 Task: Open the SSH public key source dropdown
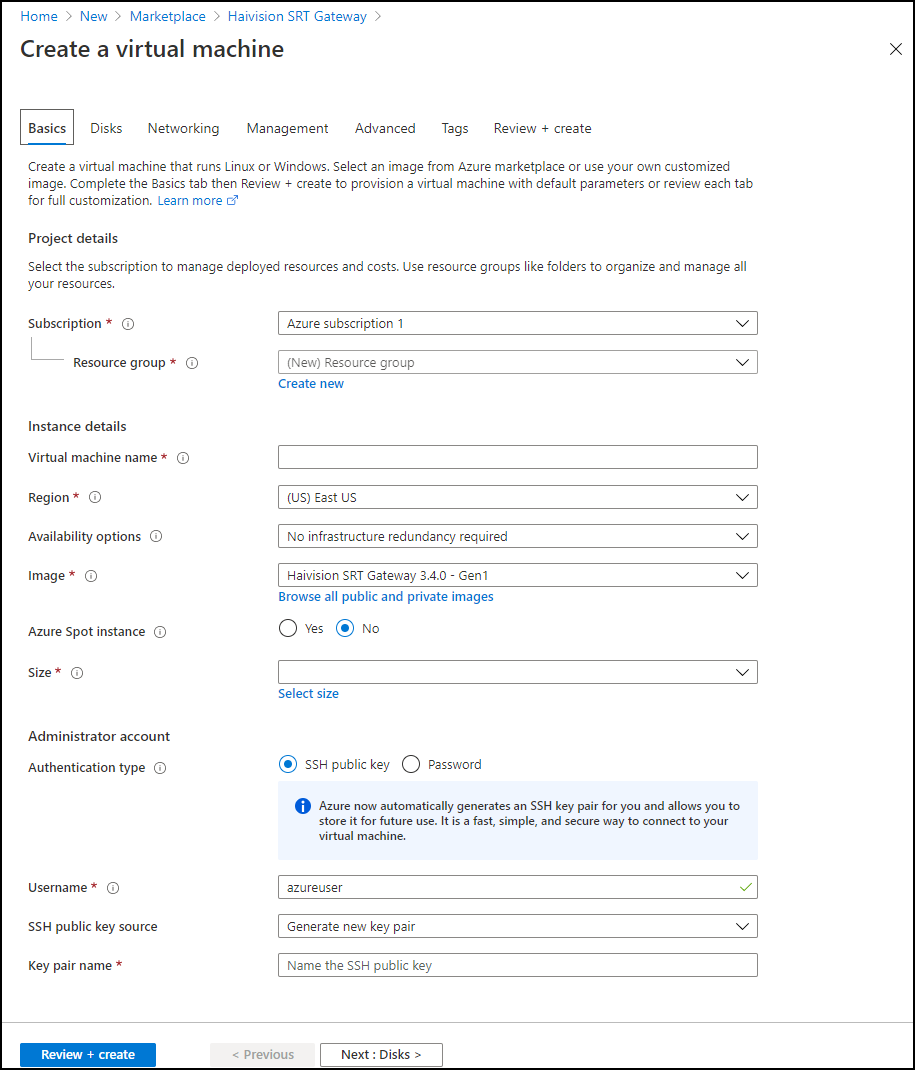click(517, 927)
